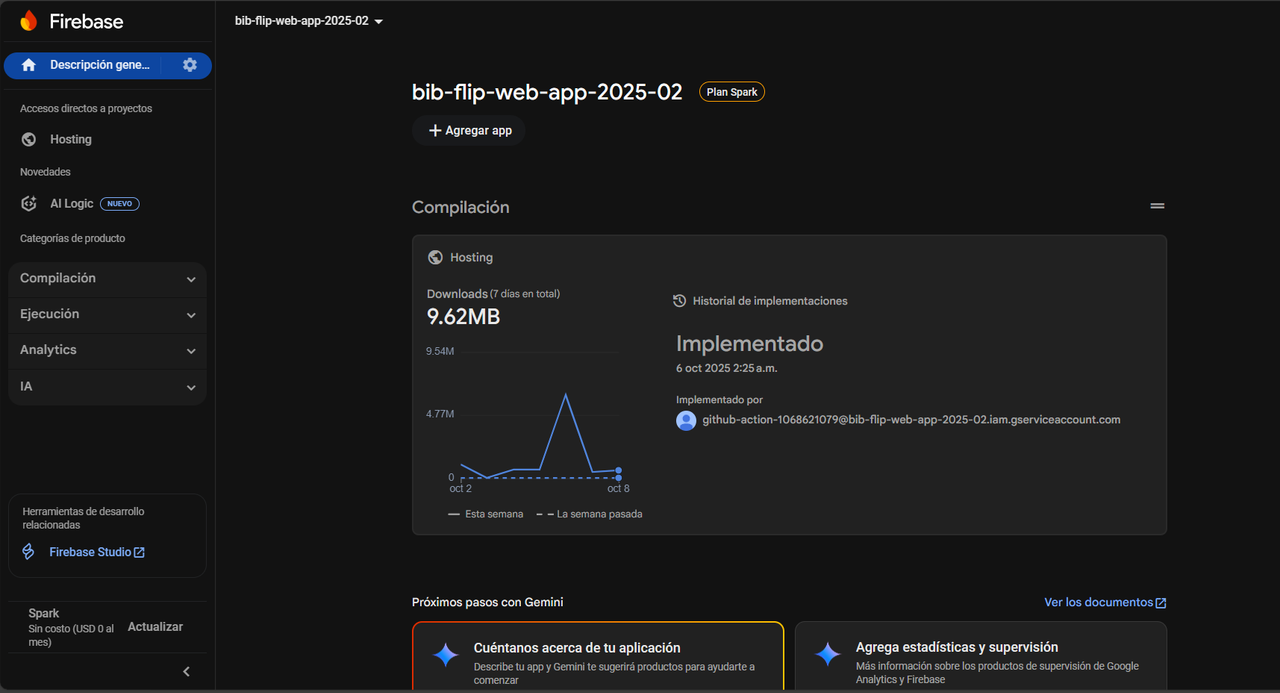Click the Compilación section heading
This screenshot has width=1280, height=693.
(461, 207)
